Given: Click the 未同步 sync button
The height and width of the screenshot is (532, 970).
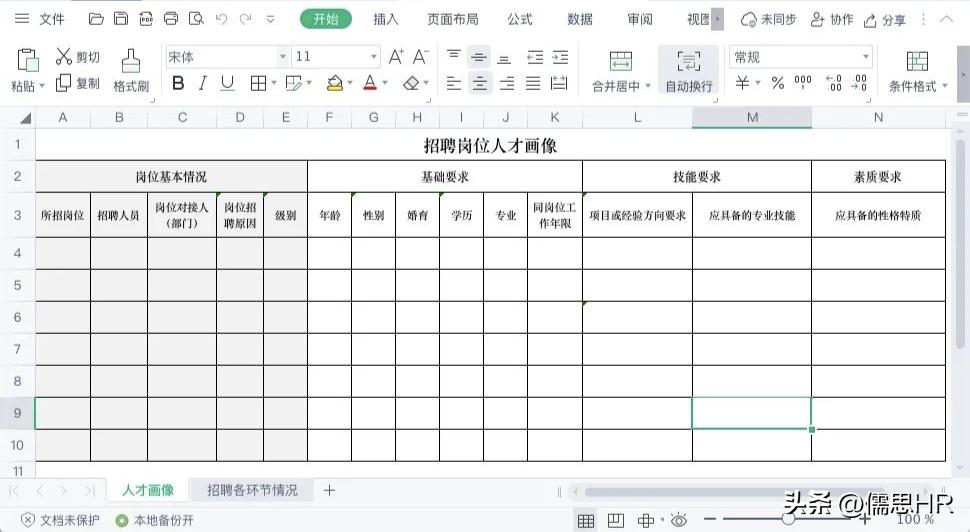Looking at the screenshot, I should [768, 20].
